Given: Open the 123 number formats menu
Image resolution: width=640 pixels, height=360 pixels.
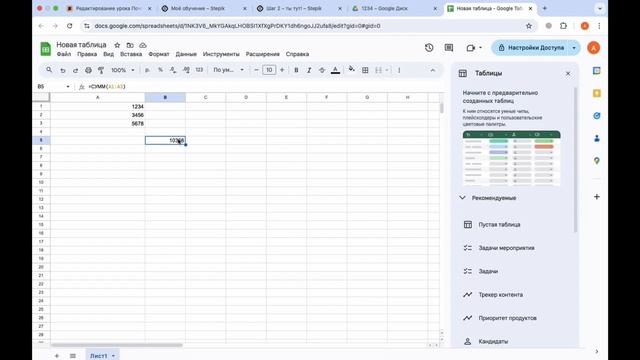Looking at the screenshot, I should tap(199, 70).
